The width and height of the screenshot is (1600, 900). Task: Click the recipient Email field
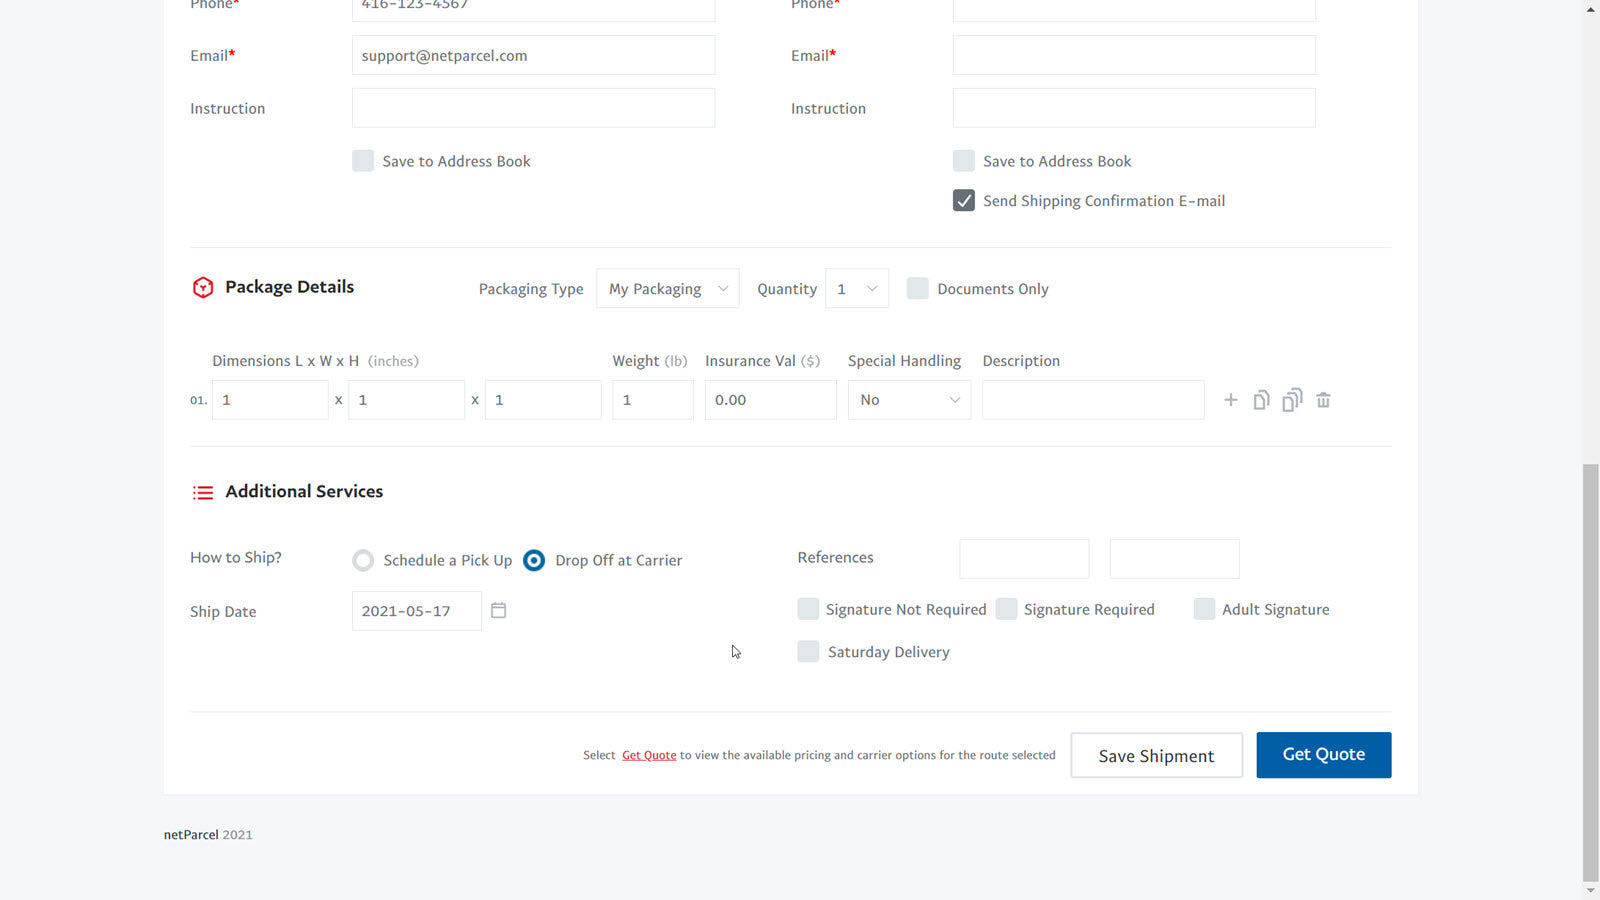[x=1134, y=55]
